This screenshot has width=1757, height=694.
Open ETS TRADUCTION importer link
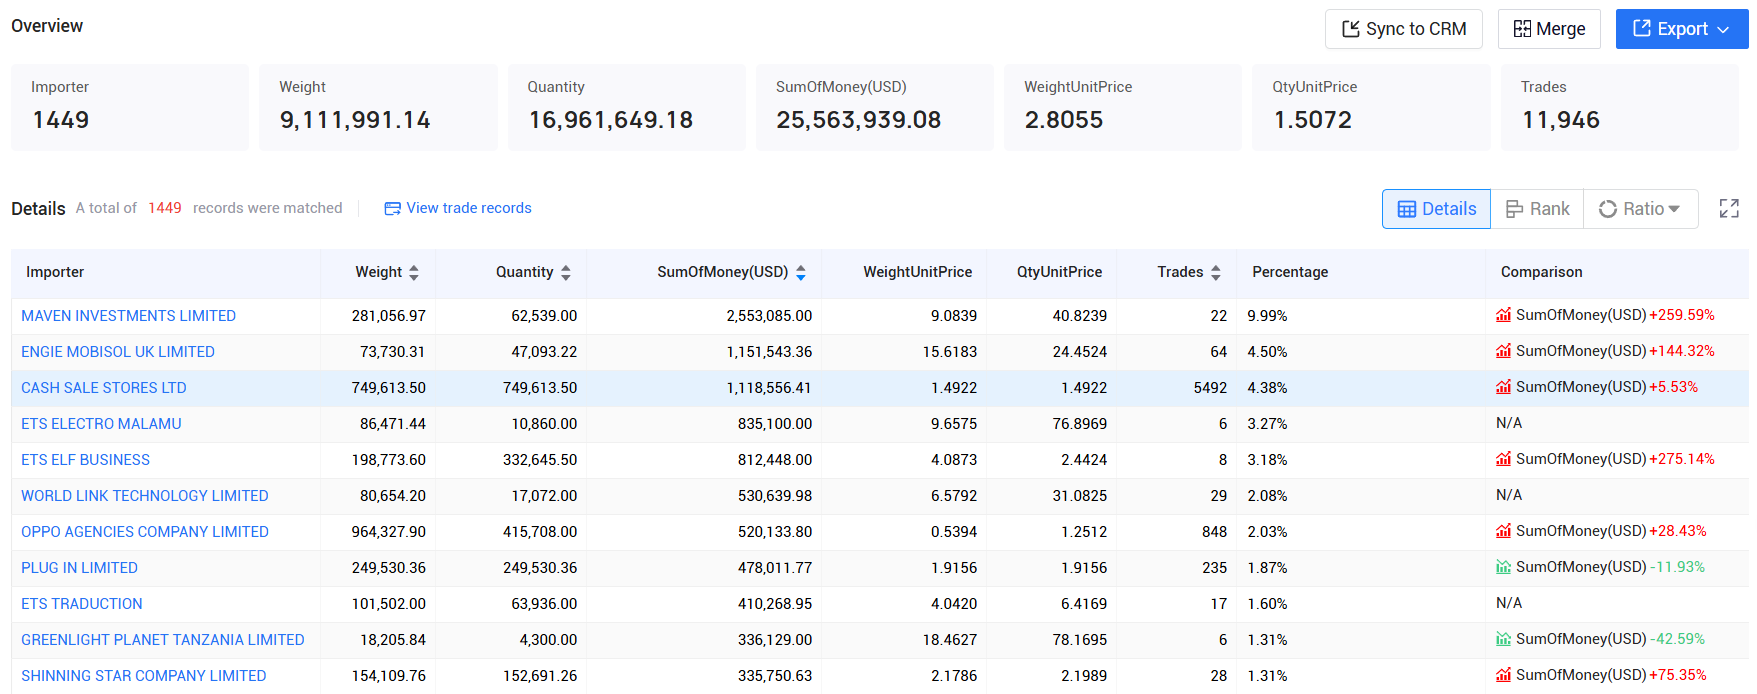click(82, 604)
